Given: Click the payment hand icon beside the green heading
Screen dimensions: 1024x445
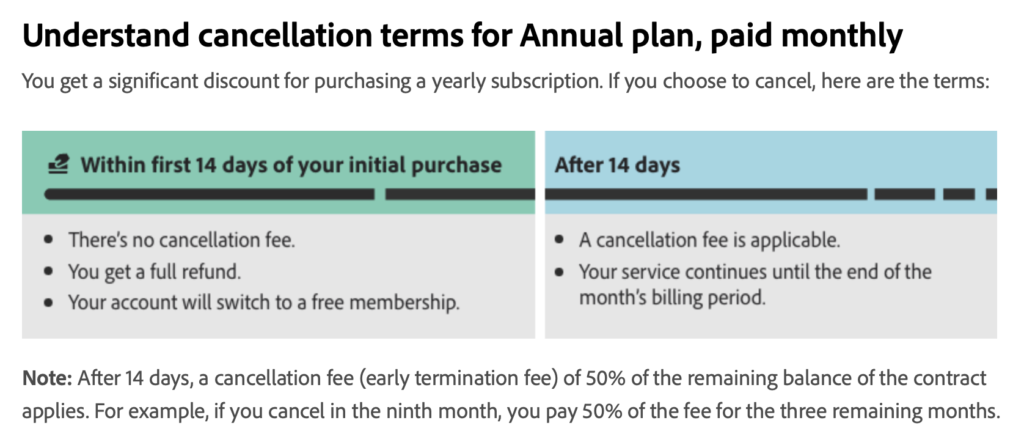Looking at the screenshot, I should pyautogui.click(x=57, y=164).
